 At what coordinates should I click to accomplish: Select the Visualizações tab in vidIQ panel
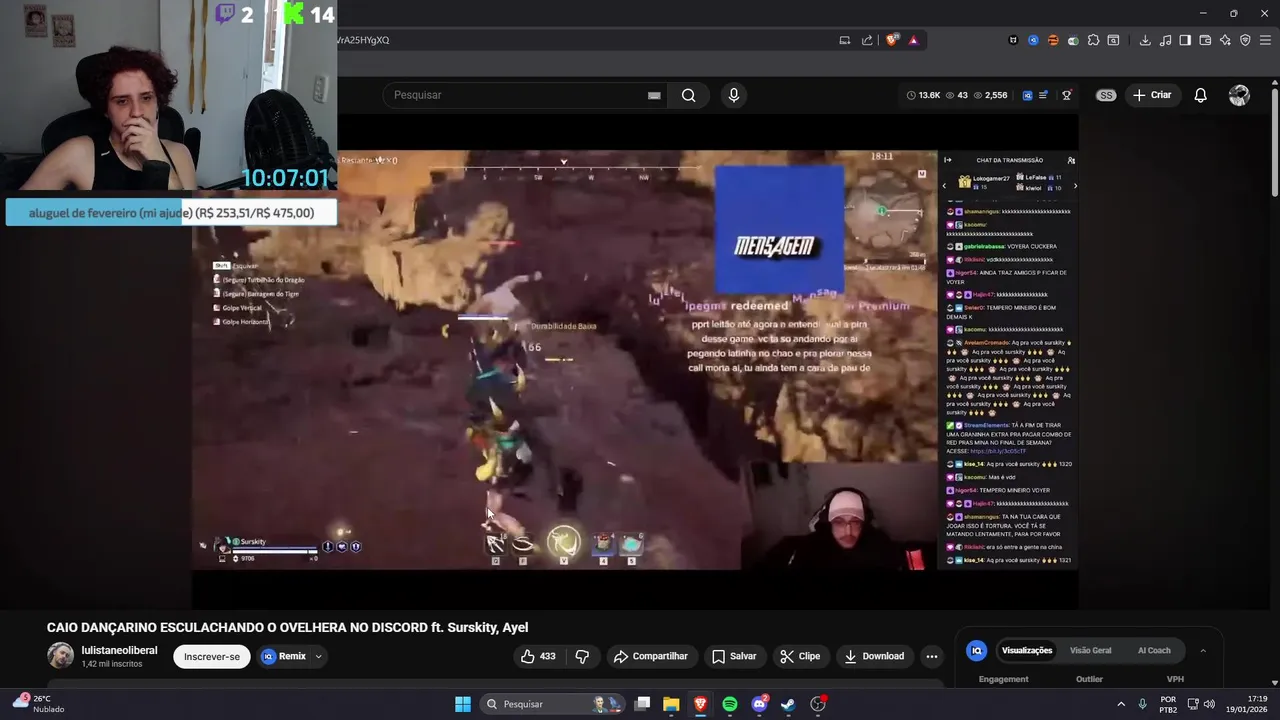(1027, 650)
